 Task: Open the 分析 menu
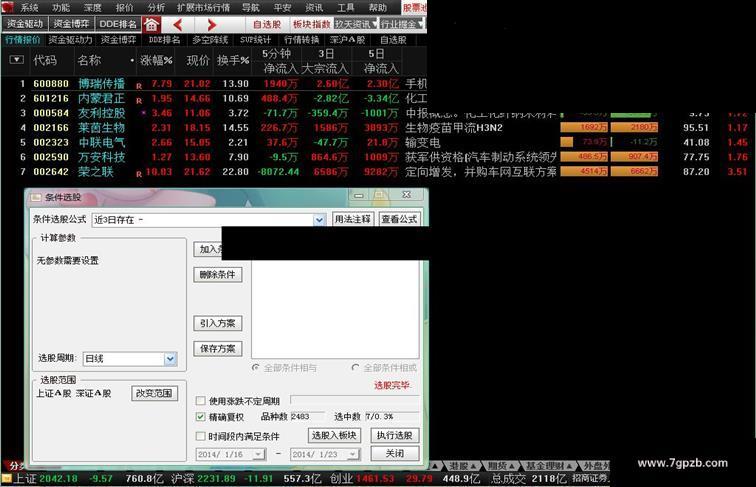click(156, 8)
